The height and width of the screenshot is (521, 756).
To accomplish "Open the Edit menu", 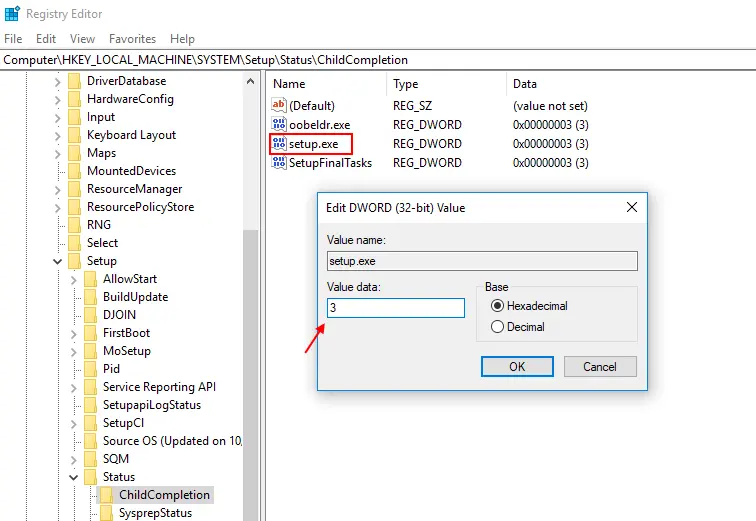I will click(46, 39).
